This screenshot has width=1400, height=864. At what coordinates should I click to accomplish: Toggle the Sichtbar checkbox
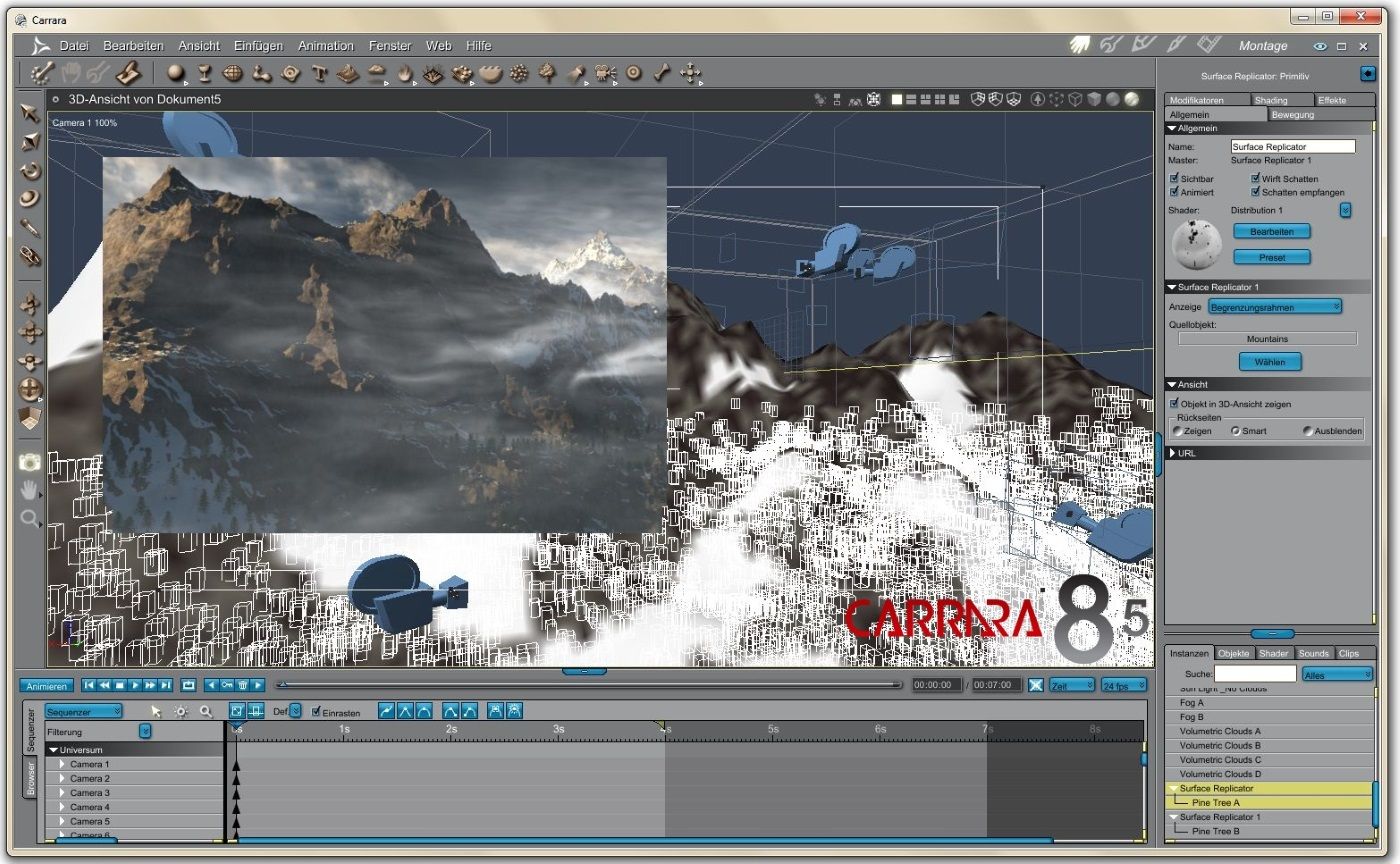click(x=1175, y=179)
